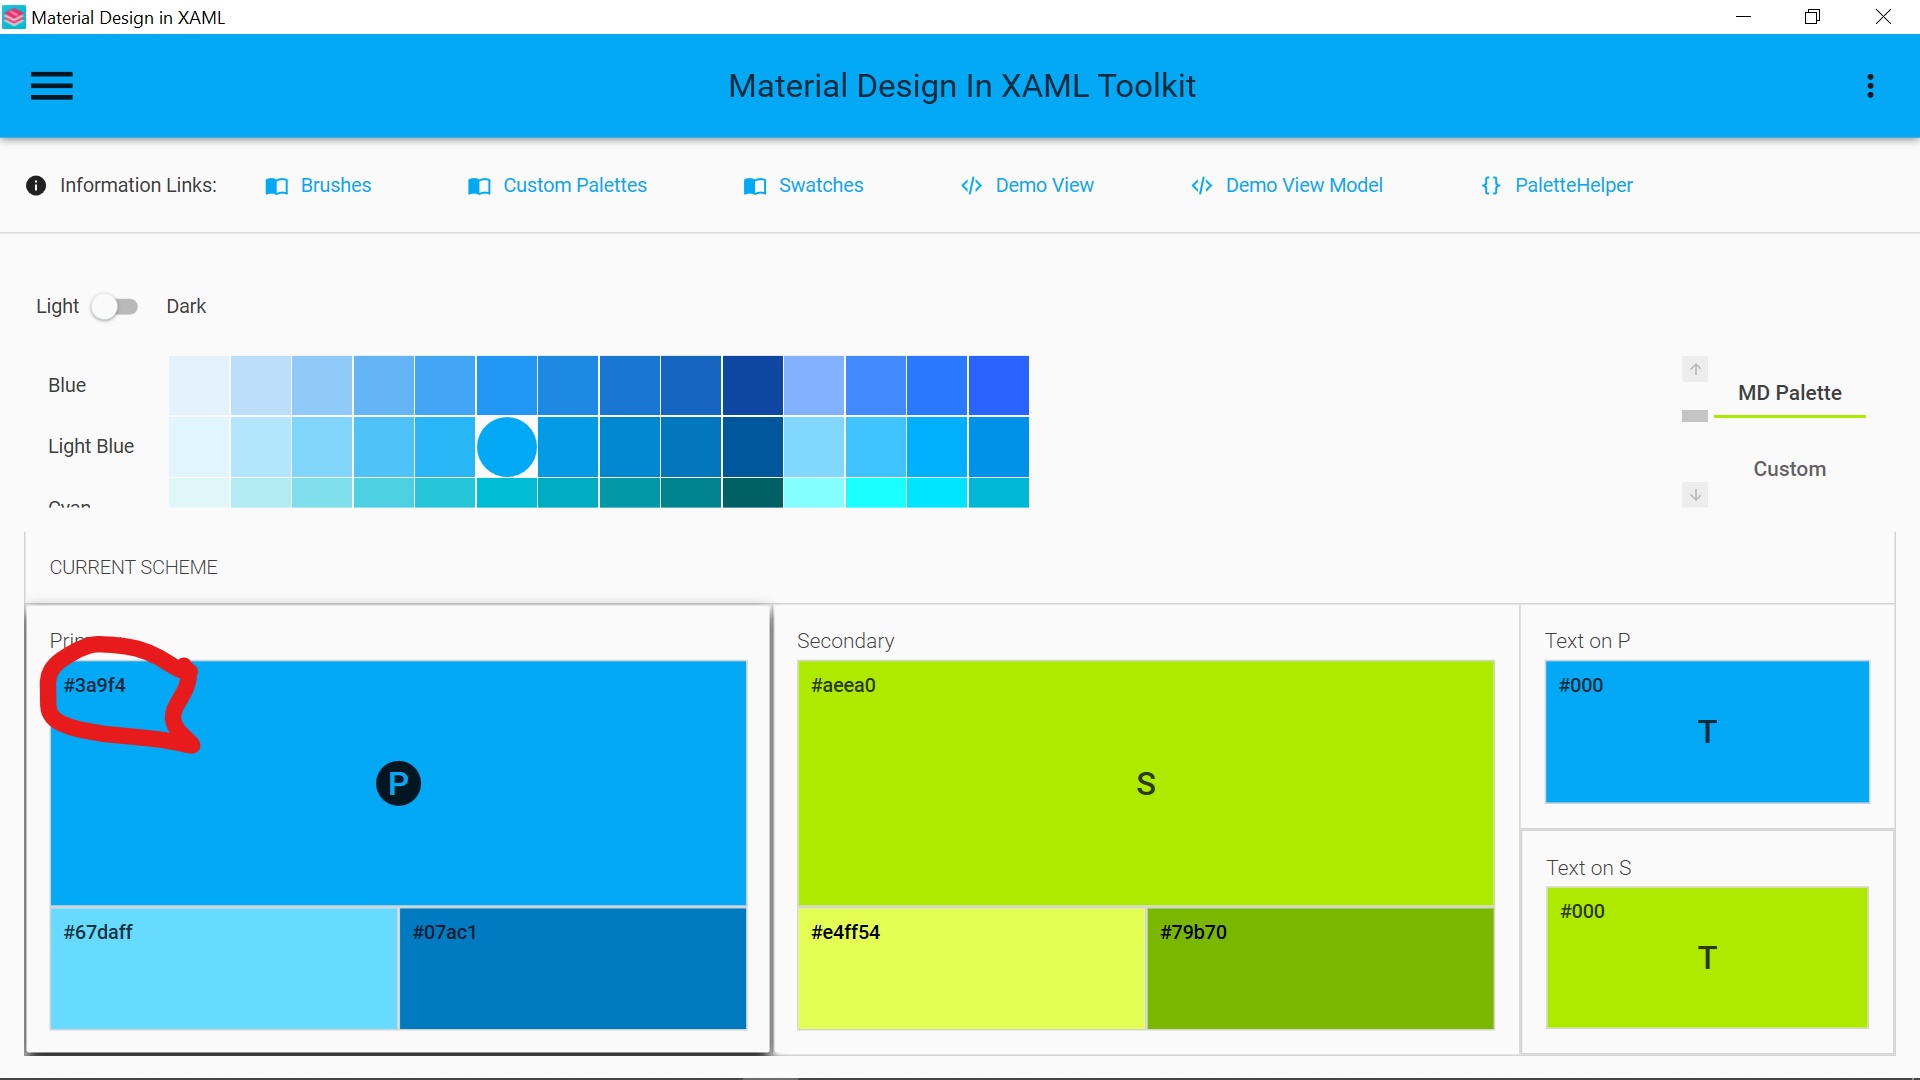Viewport: 1920px width, 1080px height.
Task: Click the Information Links info icon
Action: 36,185
